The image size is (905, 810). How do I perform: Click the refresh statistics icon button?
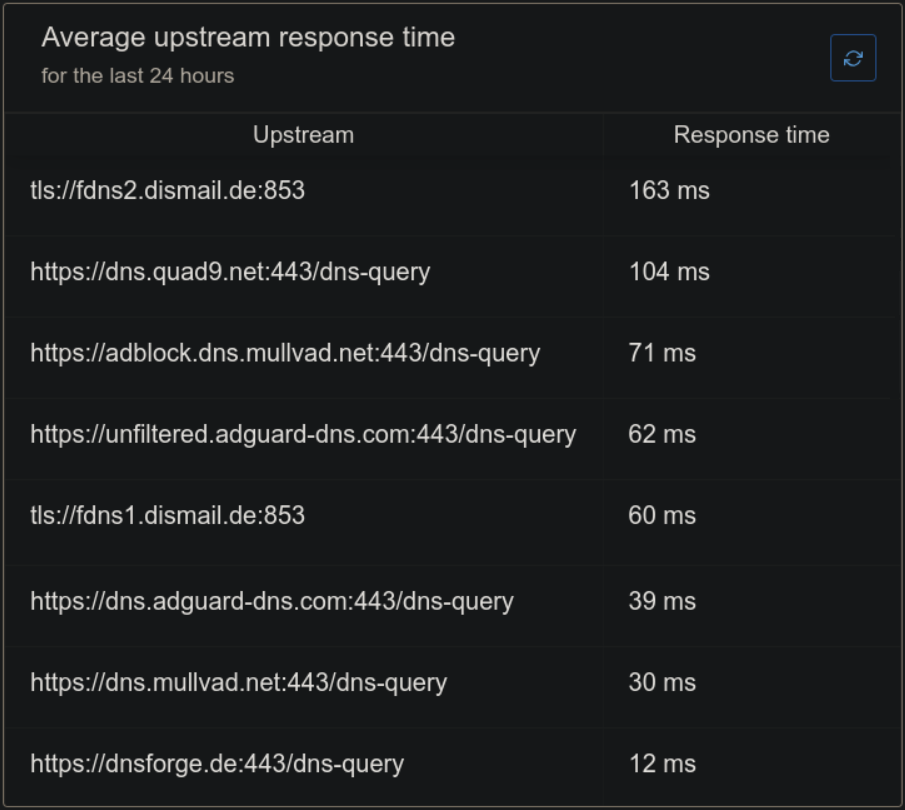(x=853, y=59)
